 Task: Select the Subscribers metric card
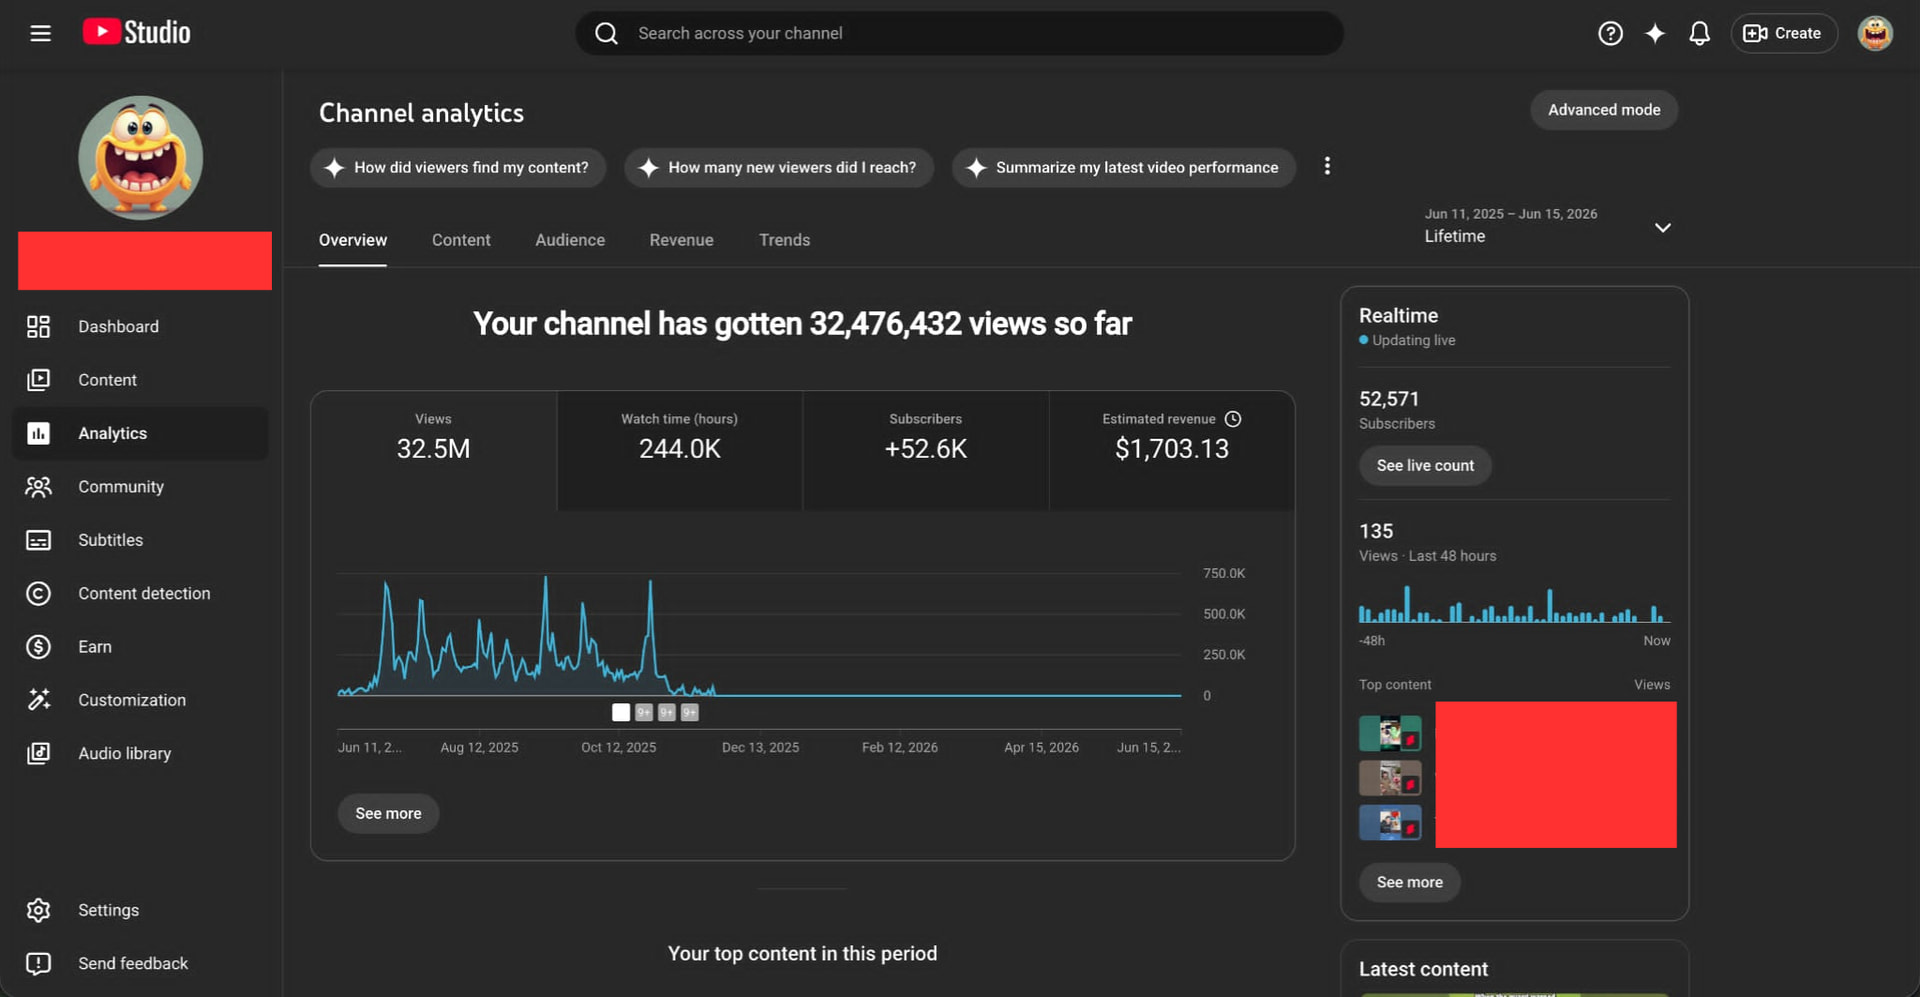click(926, 450)
